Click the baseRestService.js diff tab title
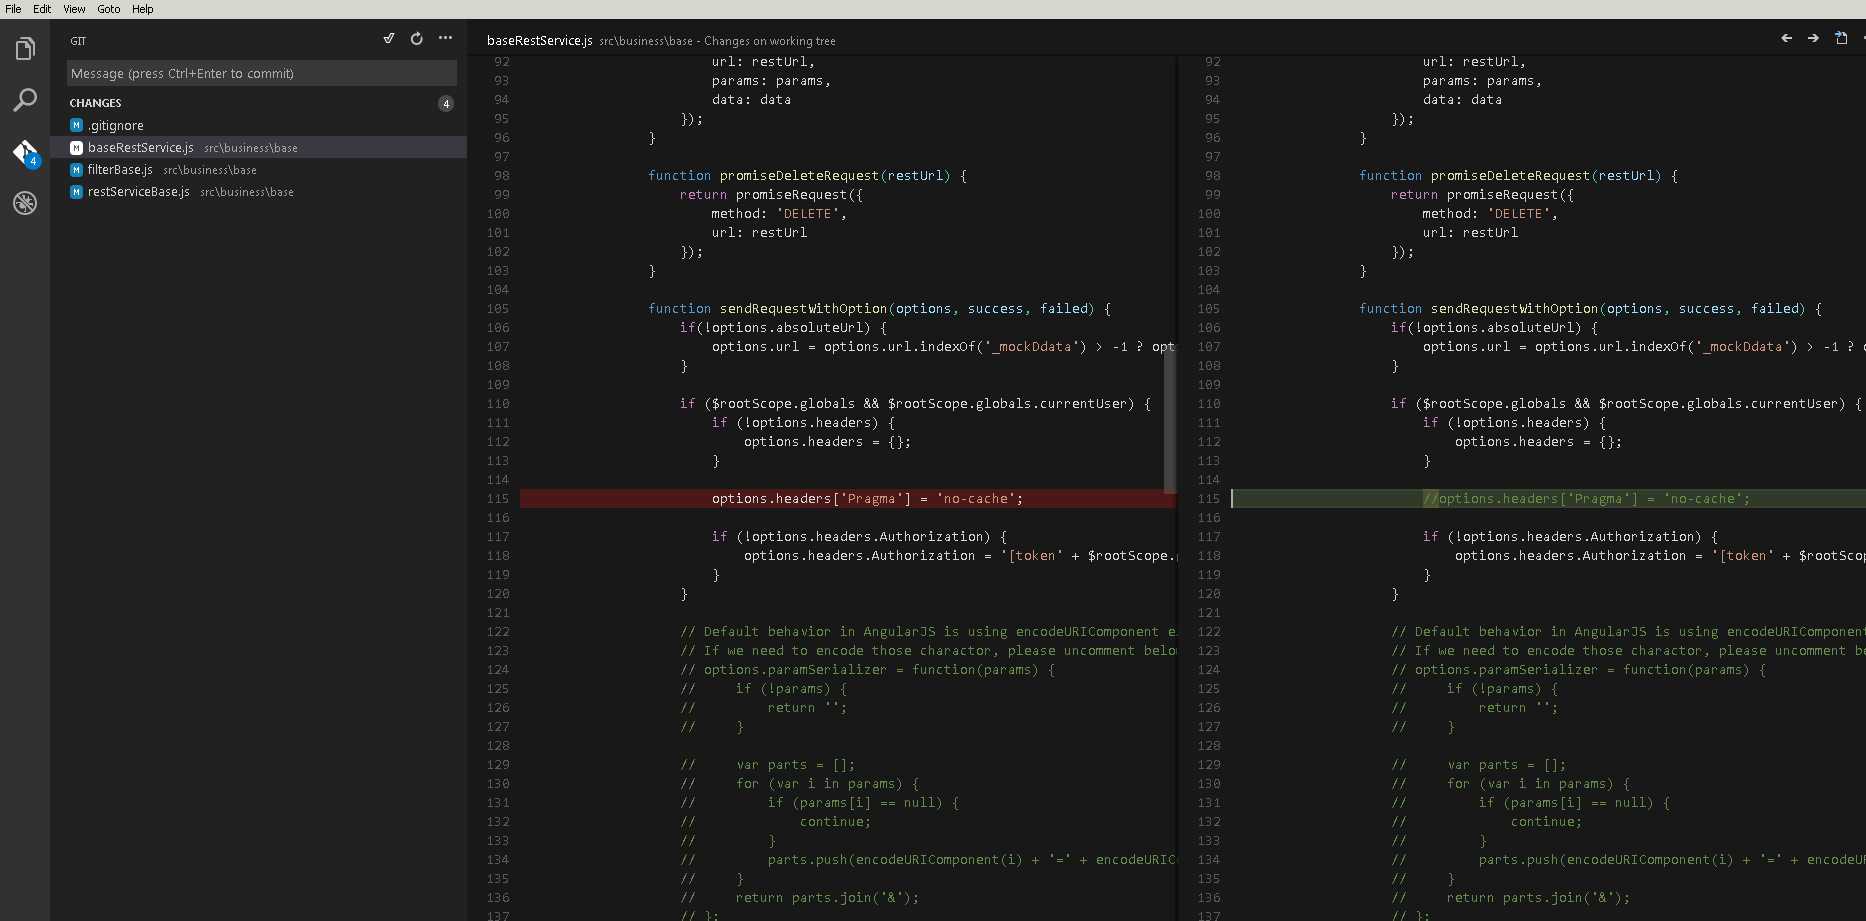Screen dimensions: 1866x921 [x=540, y=41]
